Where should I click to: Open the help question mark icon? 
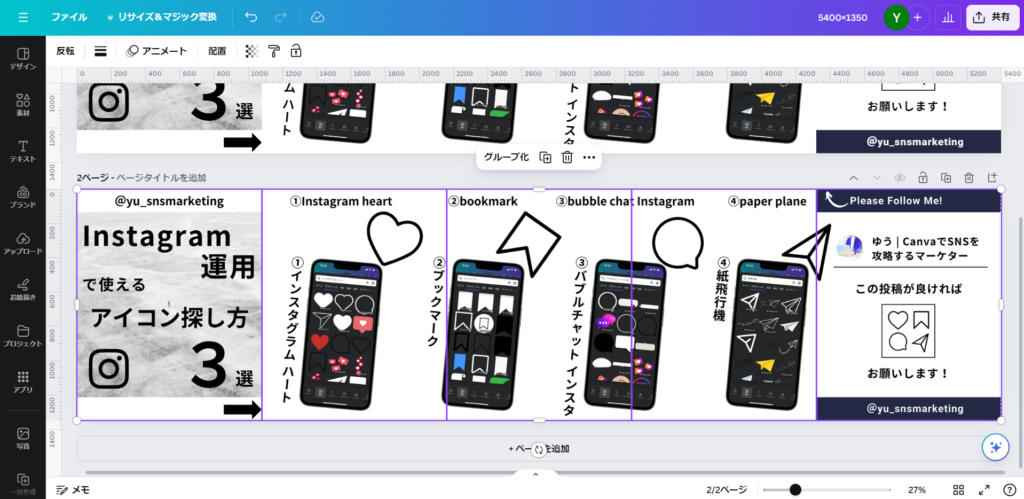(1010, 490)
